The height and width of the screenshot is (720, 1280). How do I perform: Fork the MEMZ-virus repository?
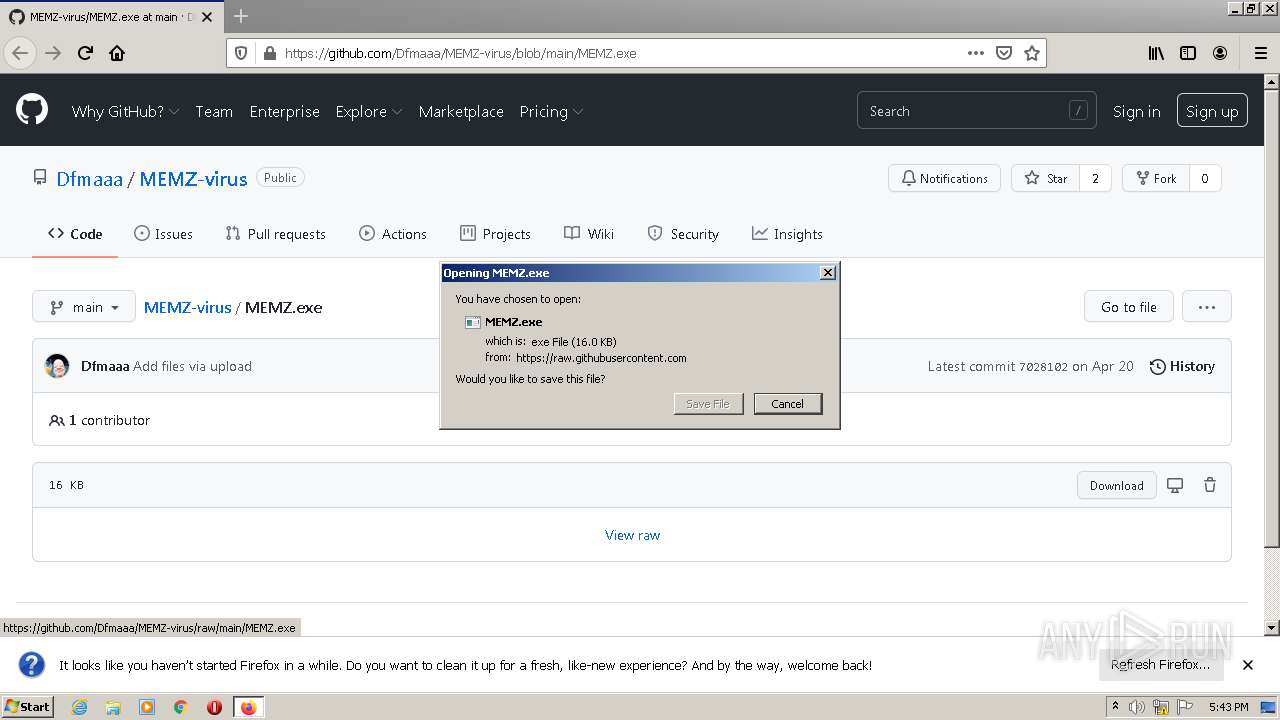click(1155, 178)
